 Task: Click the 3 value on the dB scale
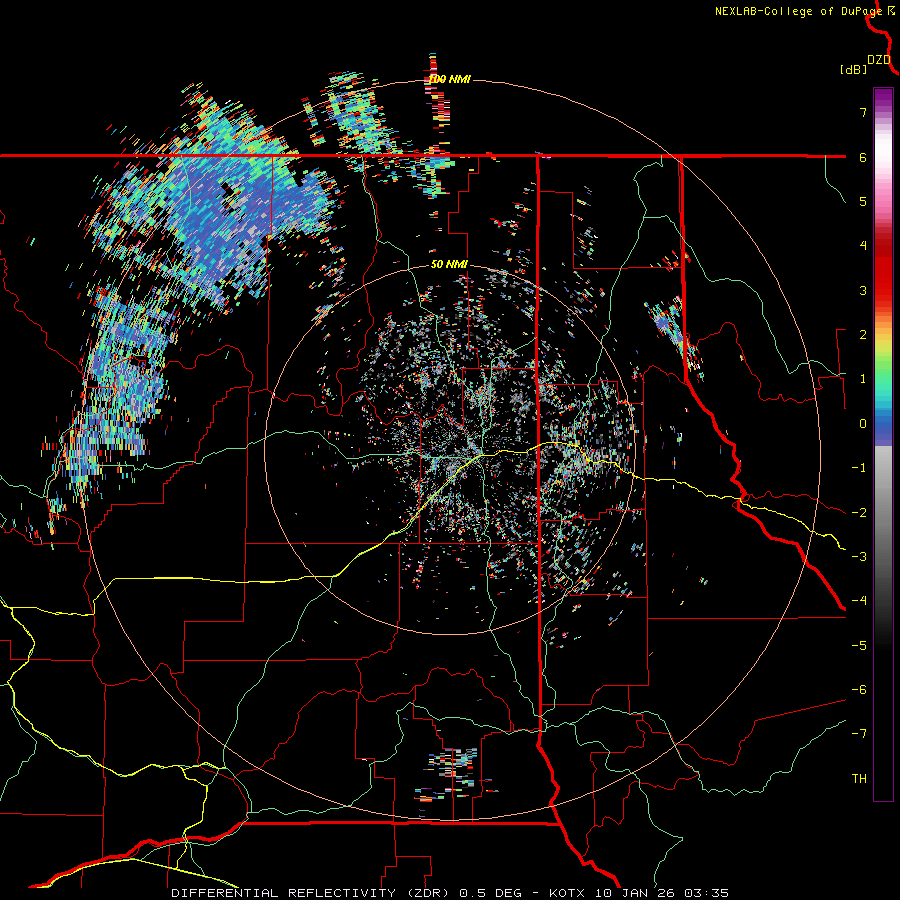click(x=863, y=290)
